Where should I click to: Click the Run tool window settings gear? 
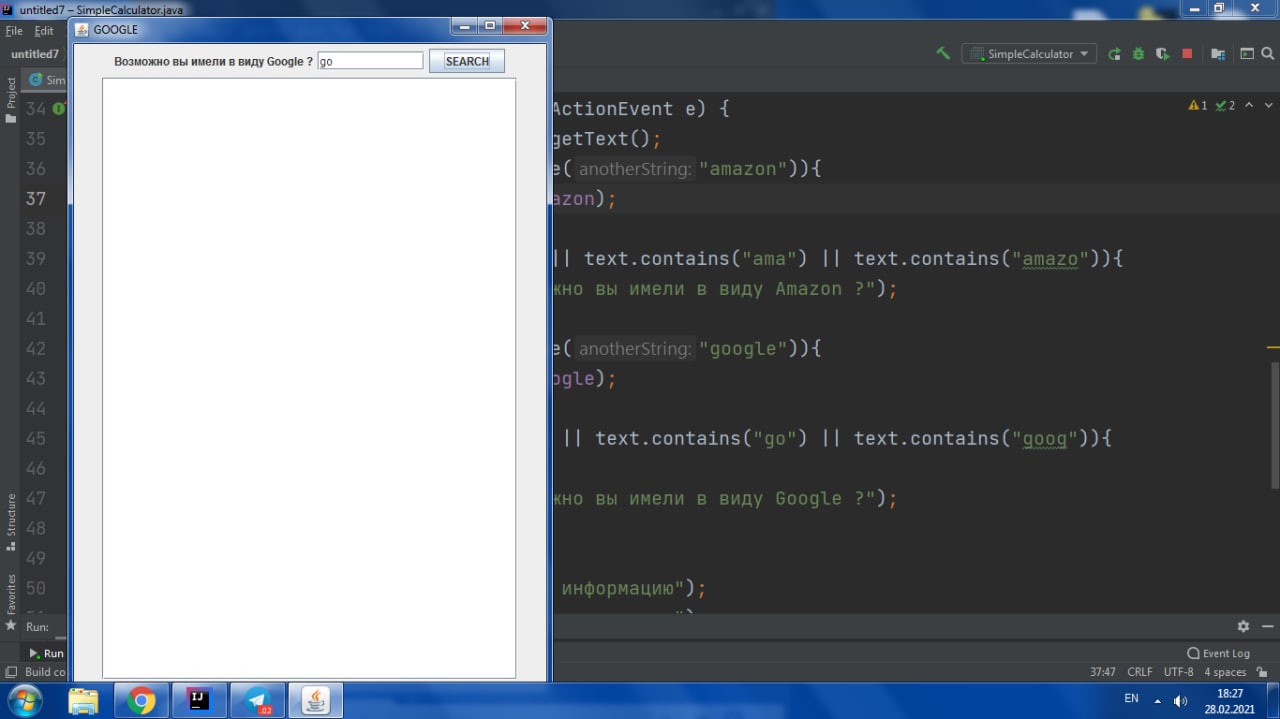pyautogui.click(x=1243, y=626)
